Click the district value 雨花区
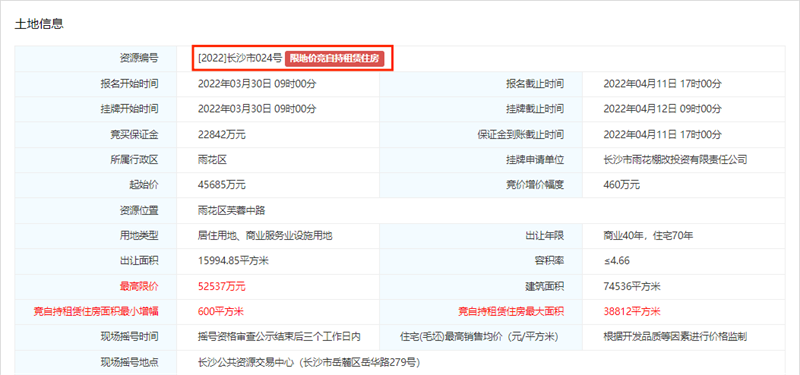Screen dimensions: 800x375 tap(212, 160)
